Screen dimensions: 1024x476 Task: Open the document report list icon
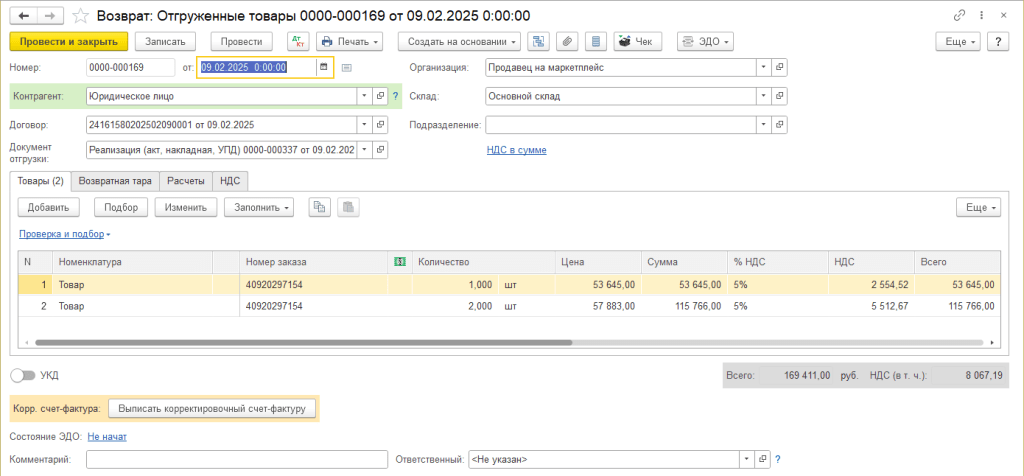tap(595, 41)
